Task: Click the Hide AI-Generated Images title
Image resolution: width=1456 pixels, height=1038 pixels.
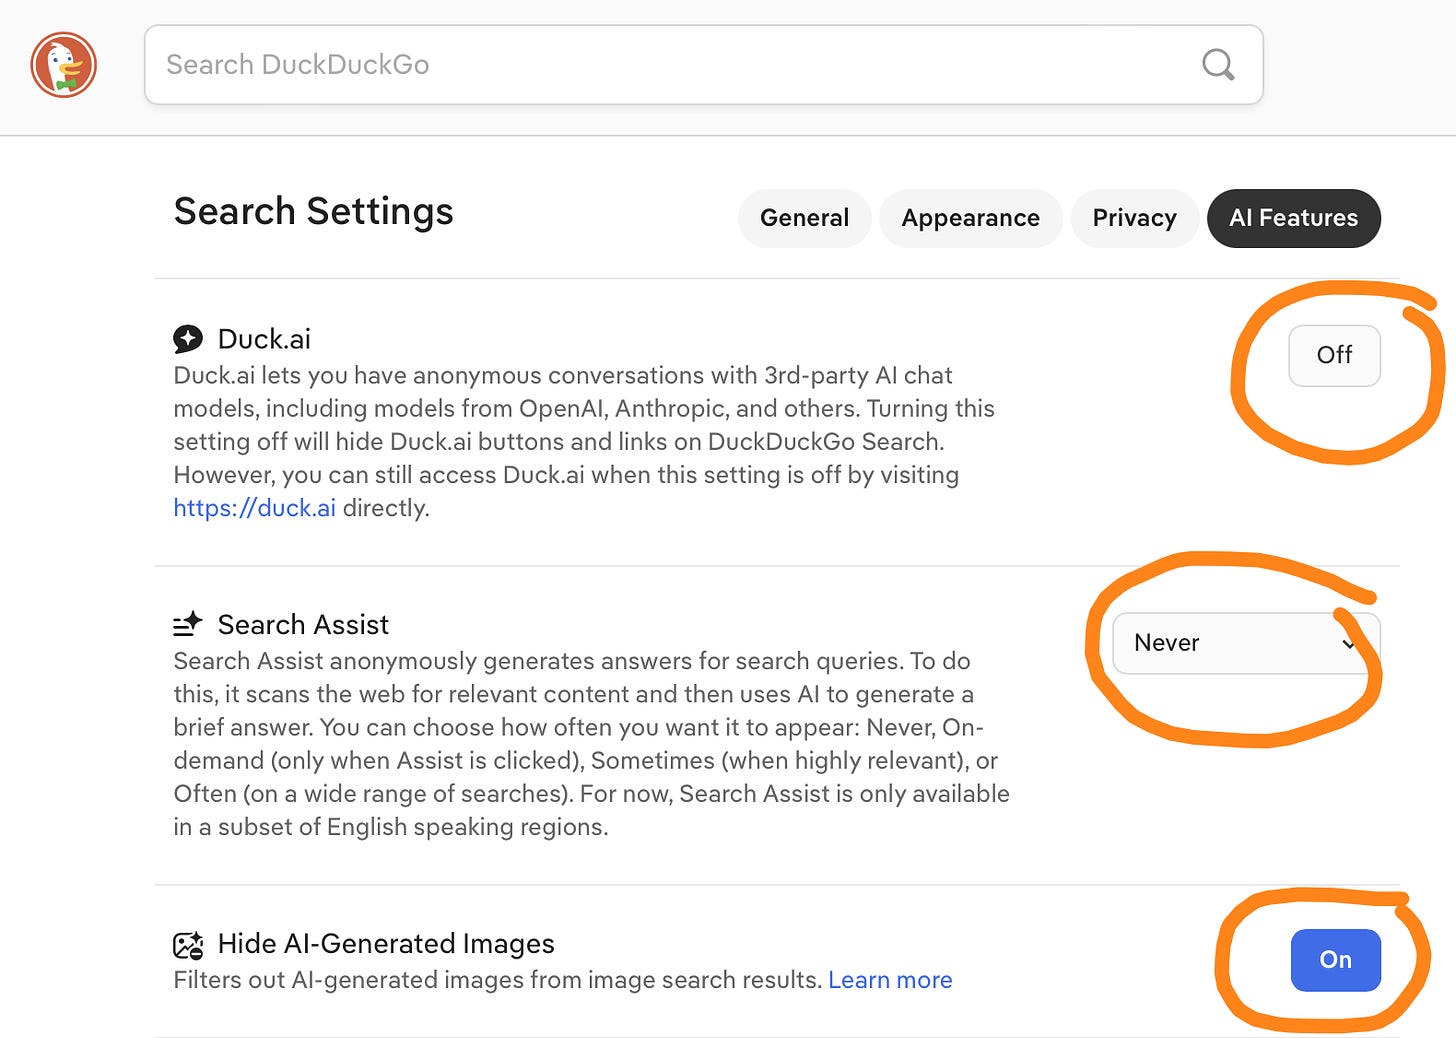Action: click(x=386, y=944)
